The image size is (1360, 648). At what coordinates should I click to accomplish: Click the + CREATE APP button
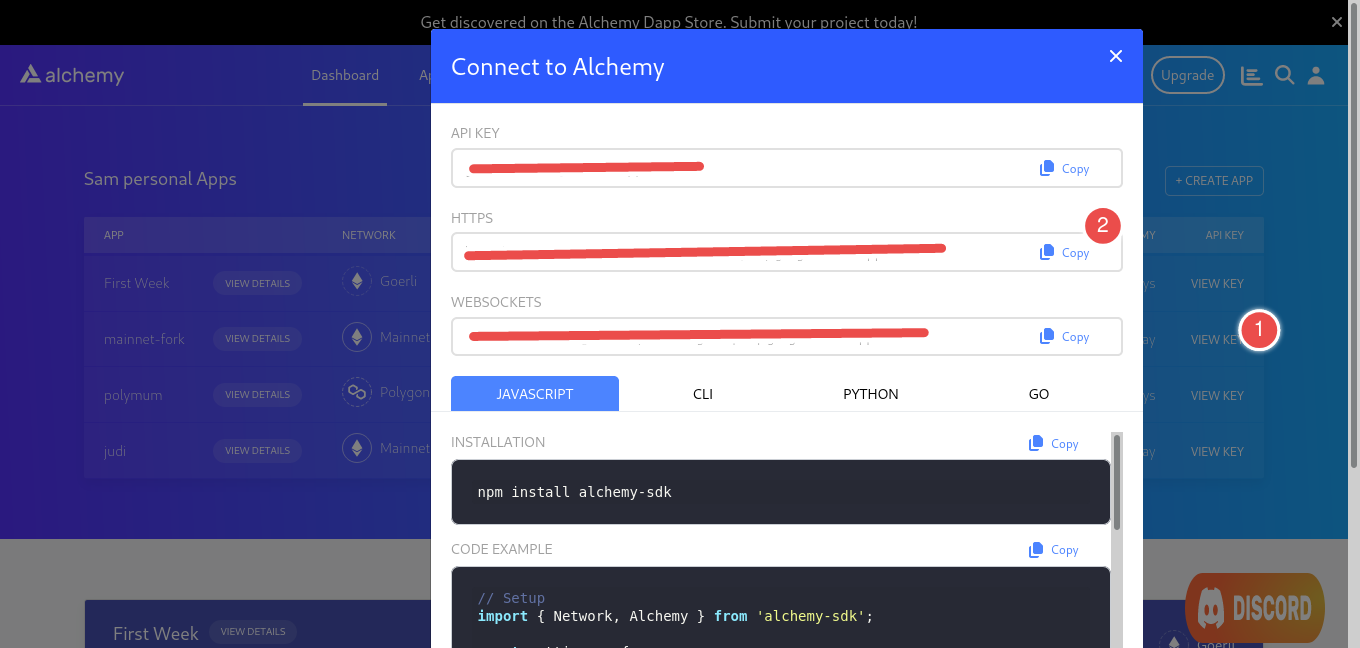coord(1214,181)
